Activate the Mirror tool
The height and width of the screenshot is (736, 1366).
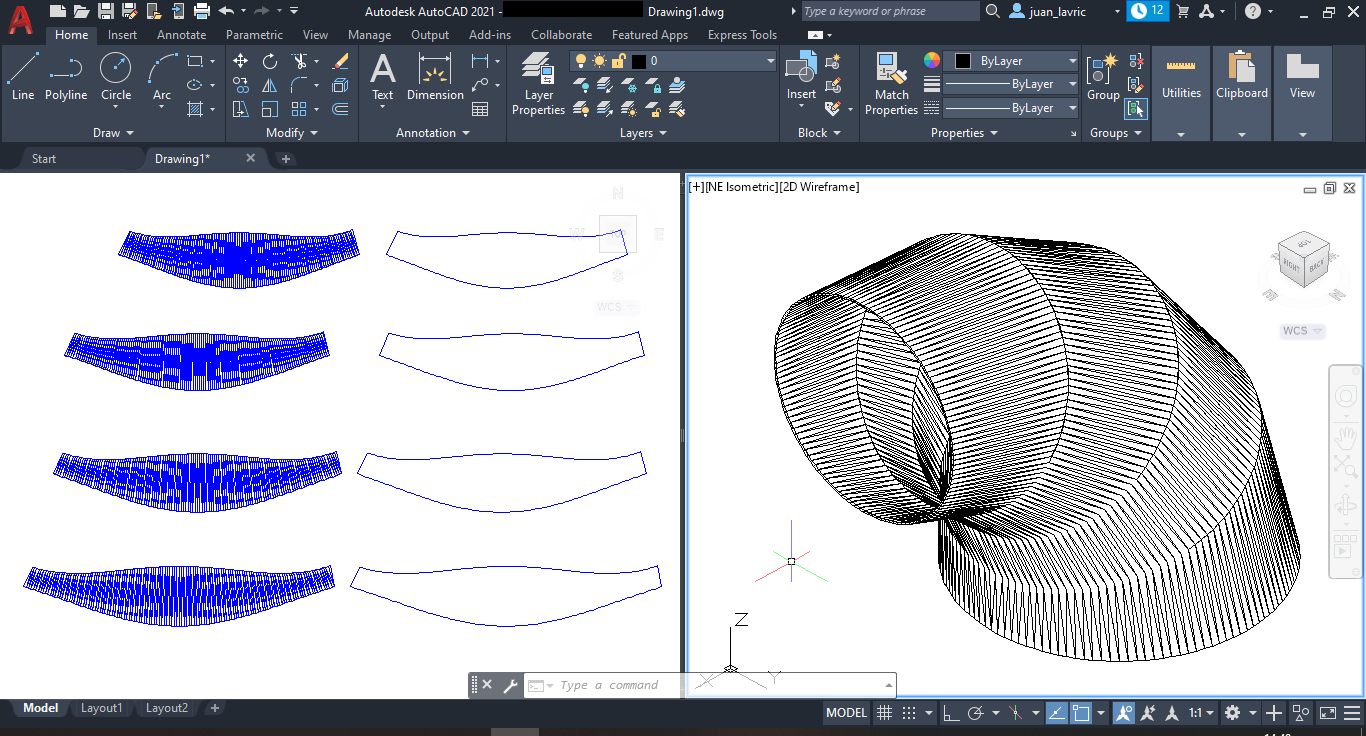click(x=270, y=85)
